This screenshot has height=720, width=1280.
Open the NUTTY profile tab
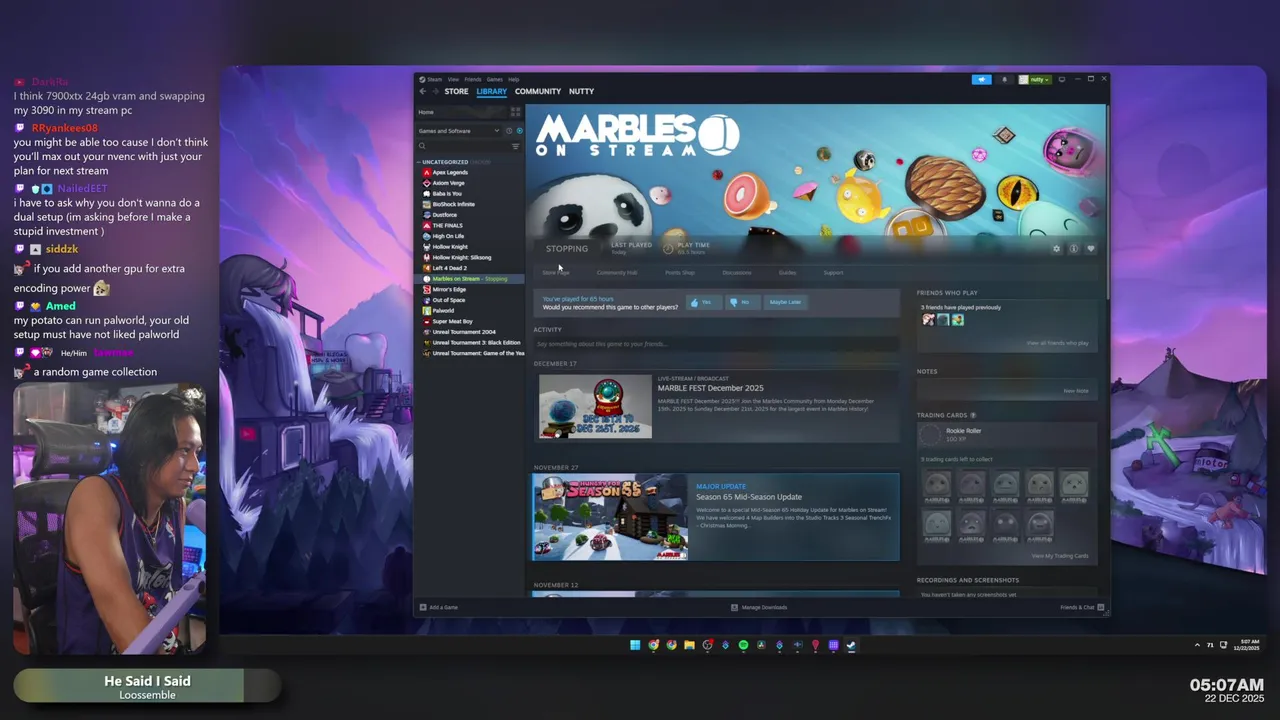click(581, 91)
